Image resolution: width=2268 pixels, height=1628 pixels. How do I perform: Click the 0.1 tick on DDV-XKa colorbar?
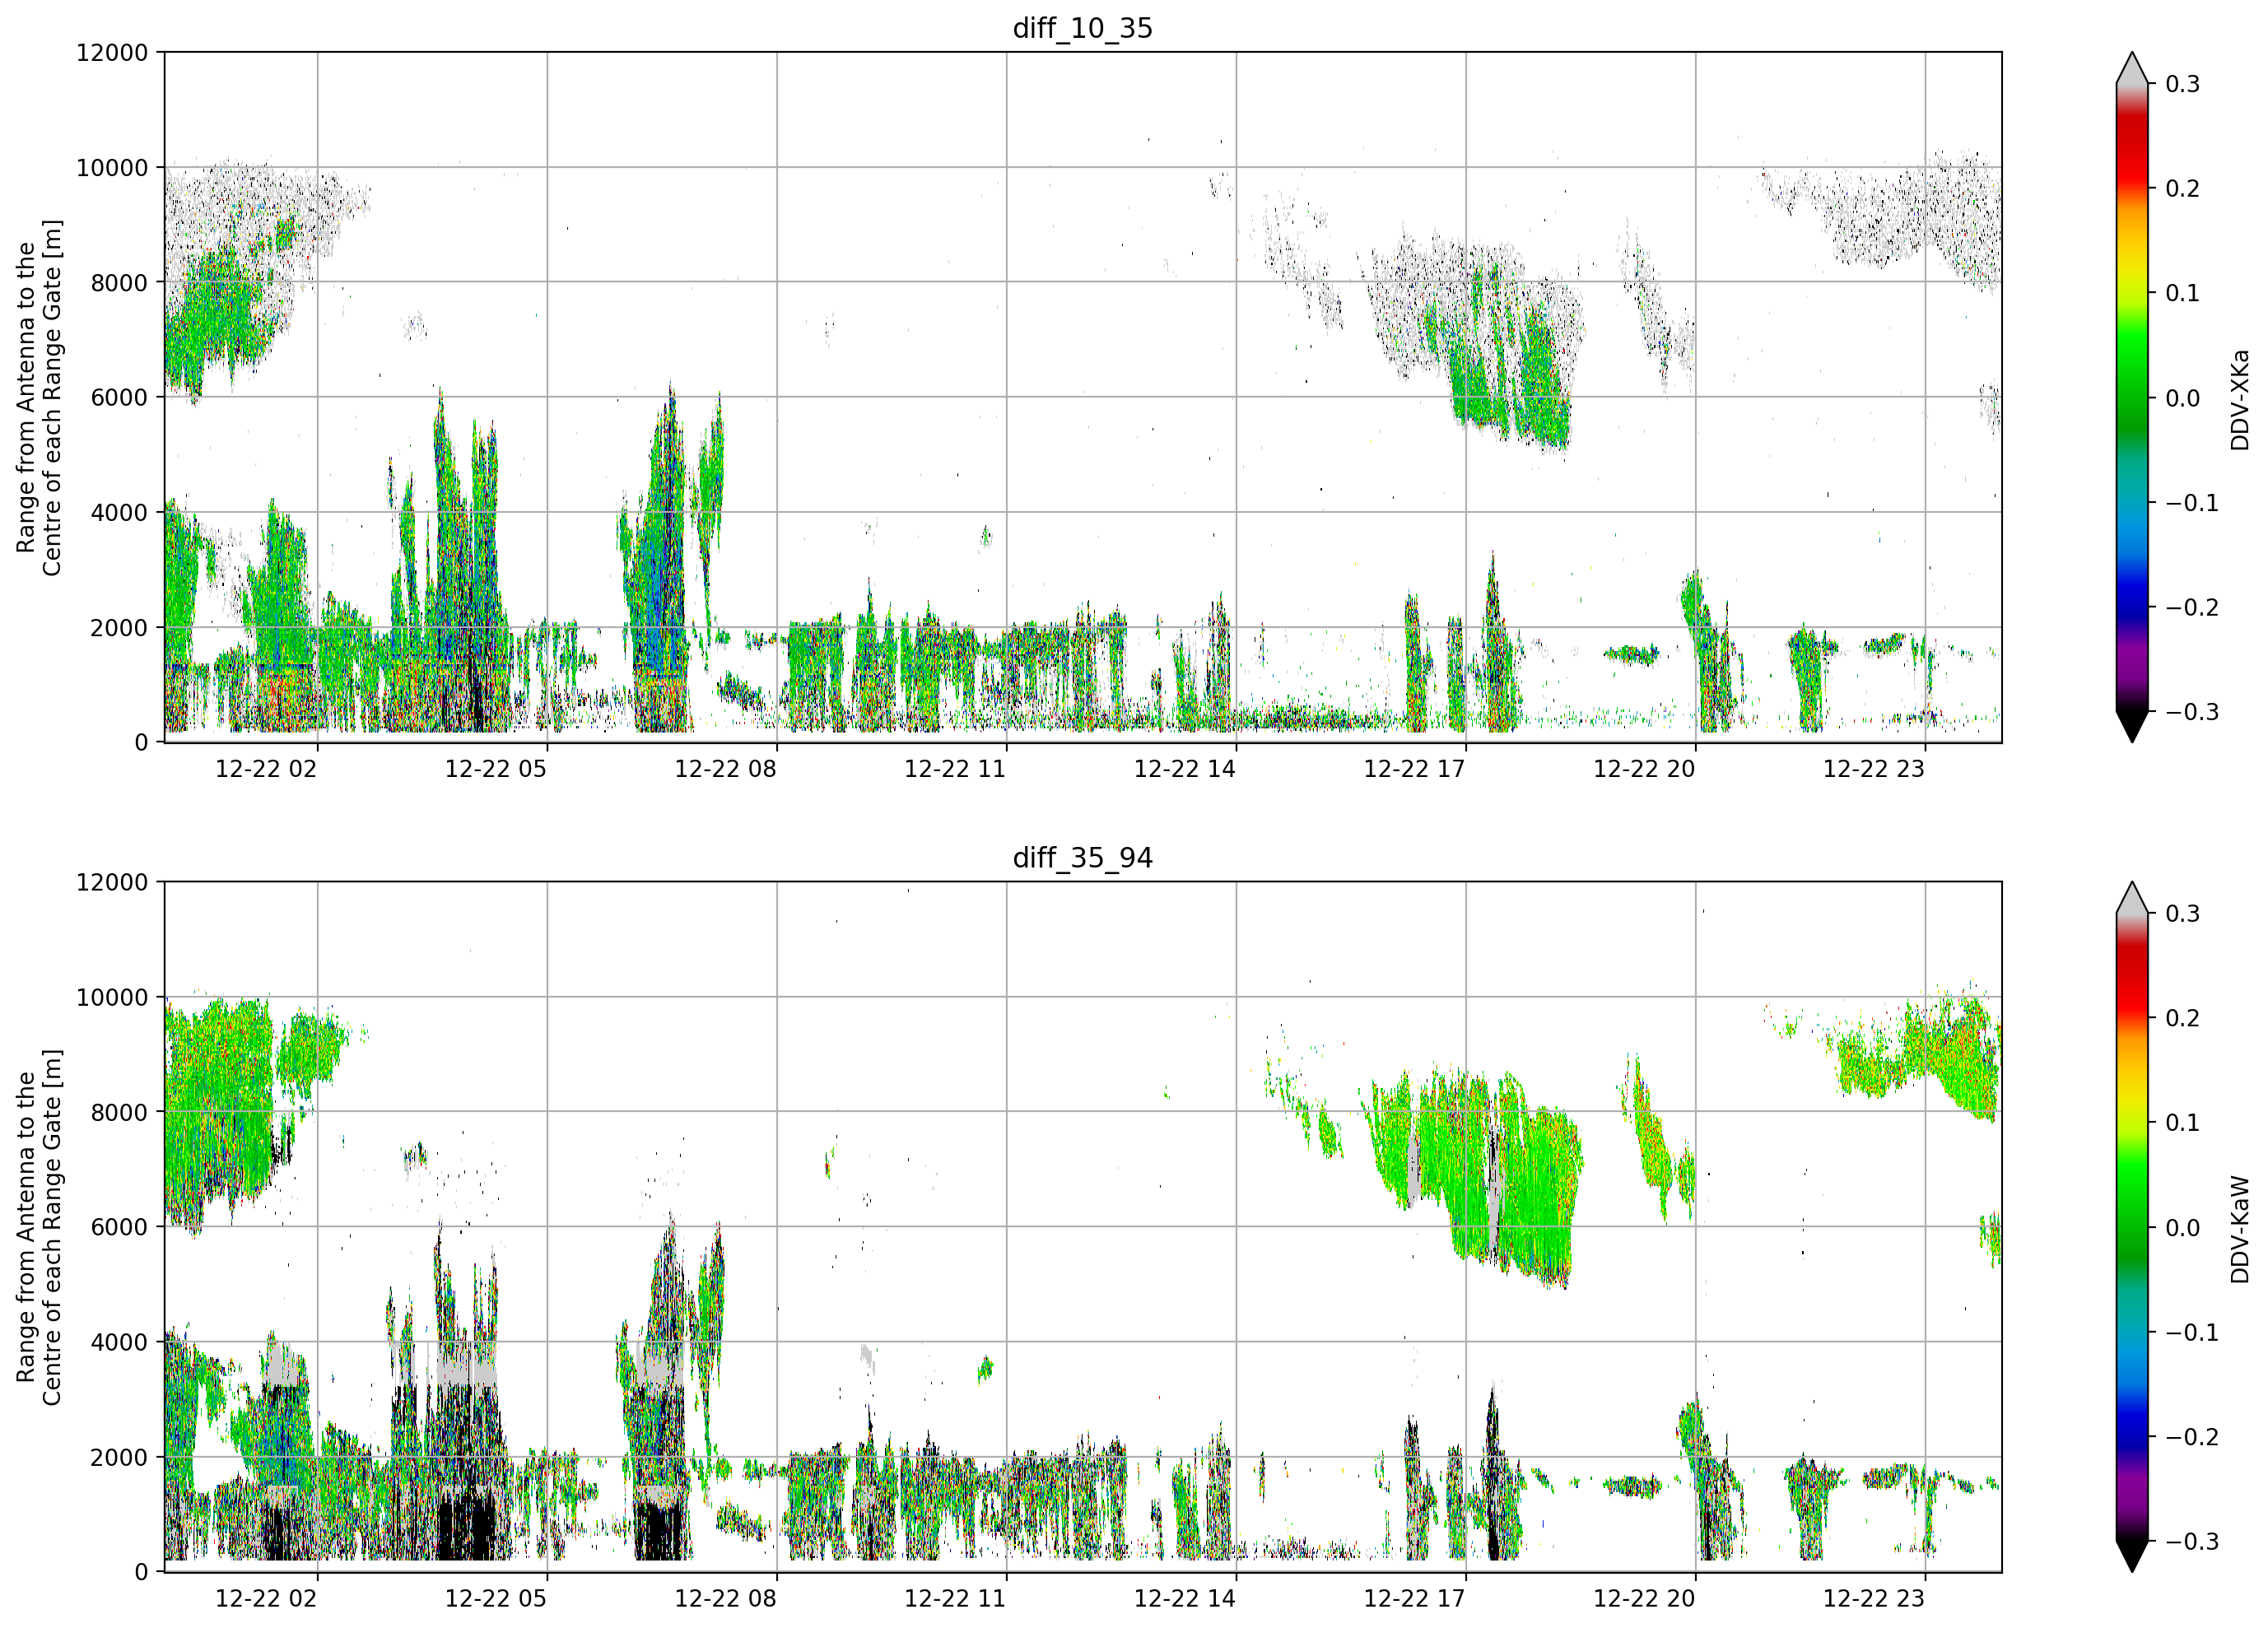[x=2183, y=293]
